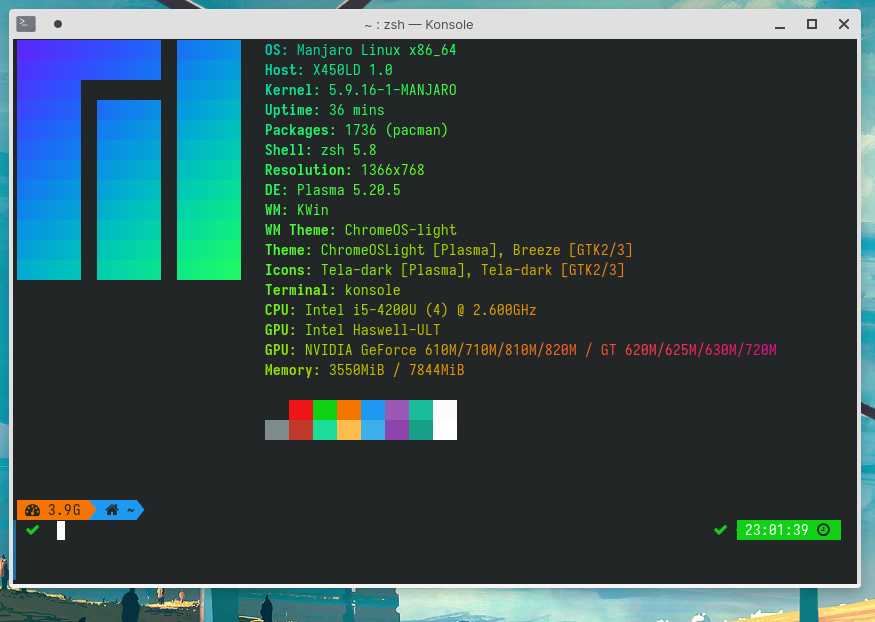Click the top-row red color block
The width and height of the screenshot is (875, 622).
[301, 409]
